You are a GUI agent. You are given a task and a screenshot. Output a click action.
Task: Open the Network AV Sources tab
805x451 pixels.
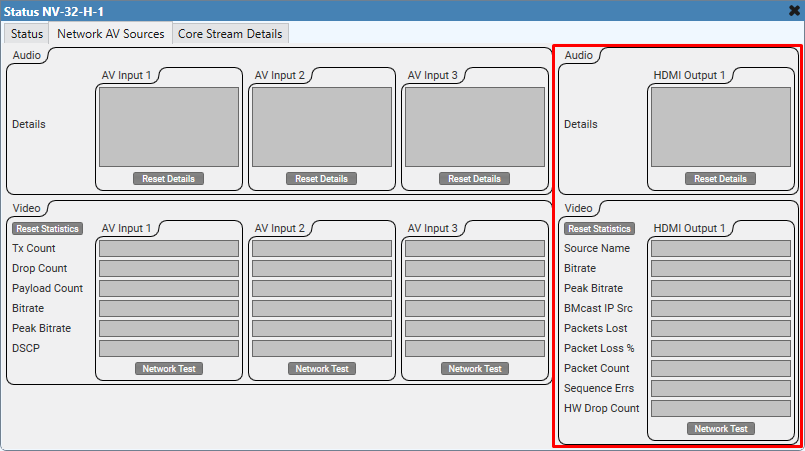tap(110, 34)
